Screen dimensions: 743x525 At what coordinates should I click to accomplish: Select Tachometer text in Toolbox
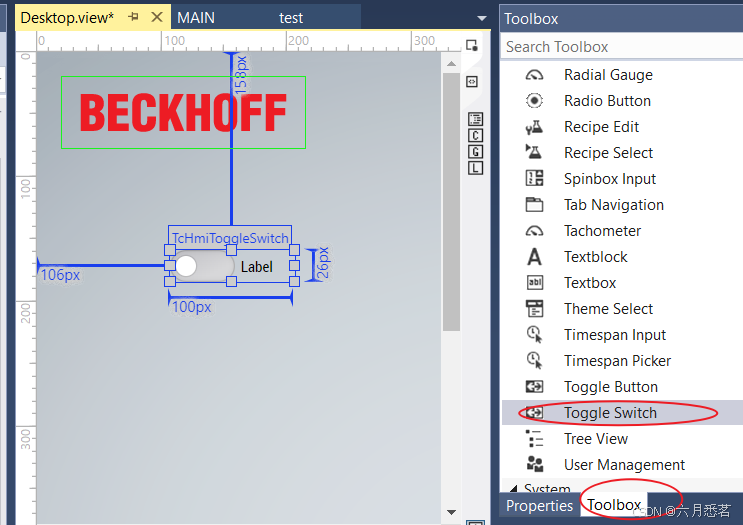(x=602, y=231)
